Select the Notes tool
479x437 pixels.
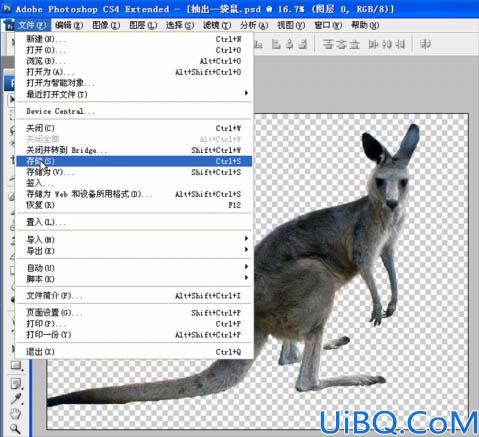(15, 384)
